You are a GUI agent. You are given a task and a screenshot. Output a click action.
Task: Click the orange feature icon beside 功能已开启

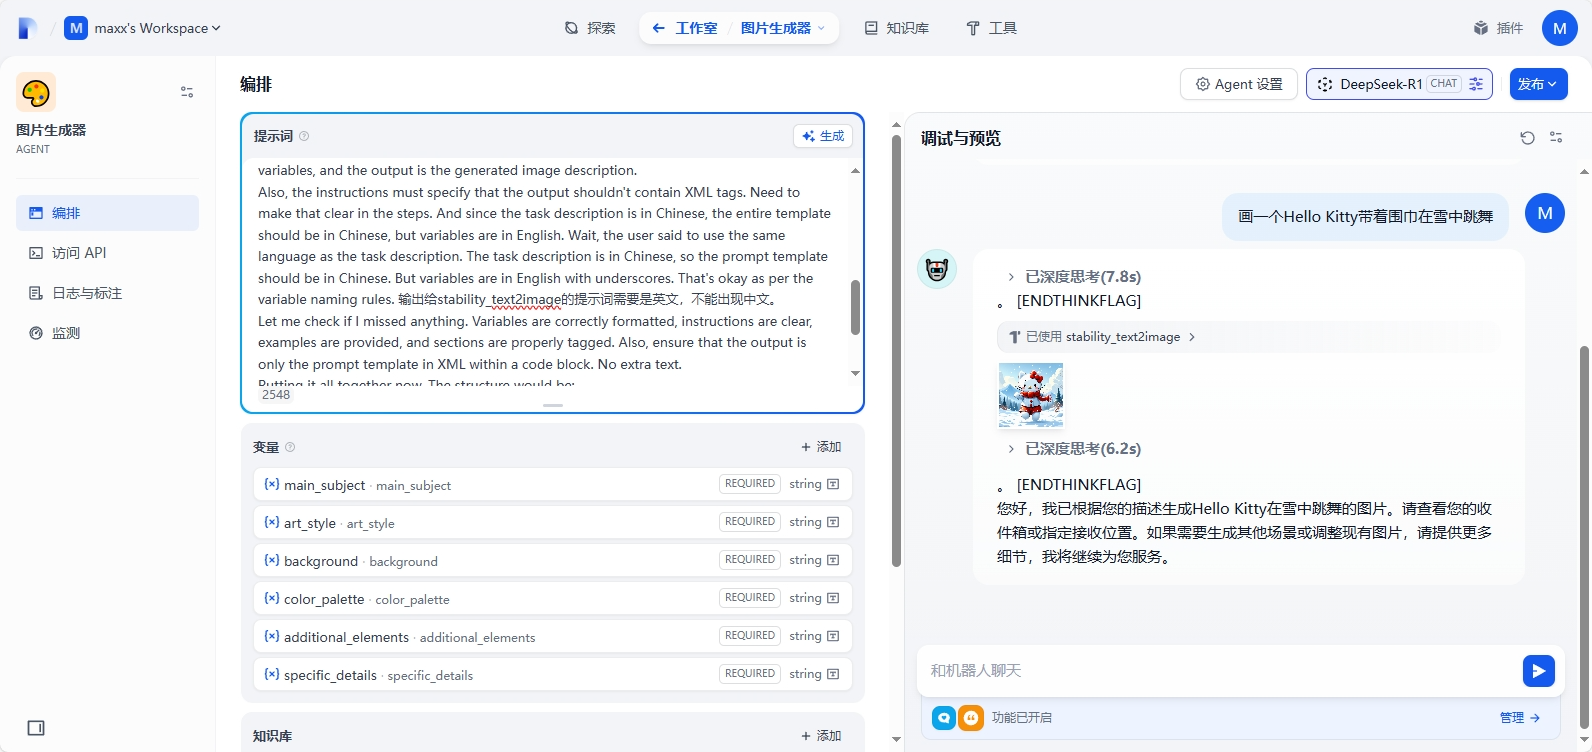point(971,718)
